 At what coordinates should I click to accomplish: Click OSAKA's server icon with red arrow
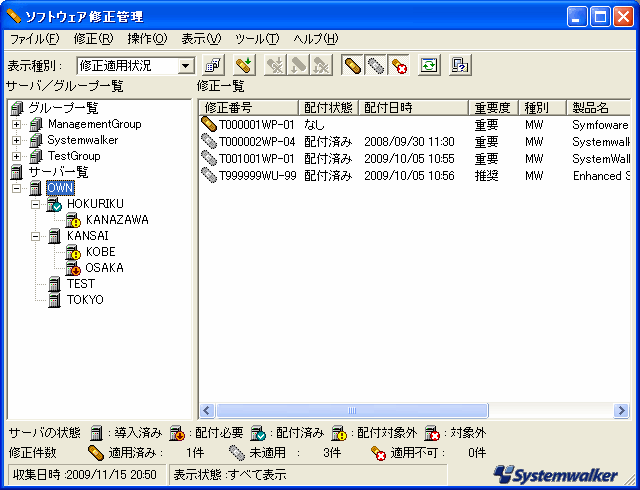[74, 268]
